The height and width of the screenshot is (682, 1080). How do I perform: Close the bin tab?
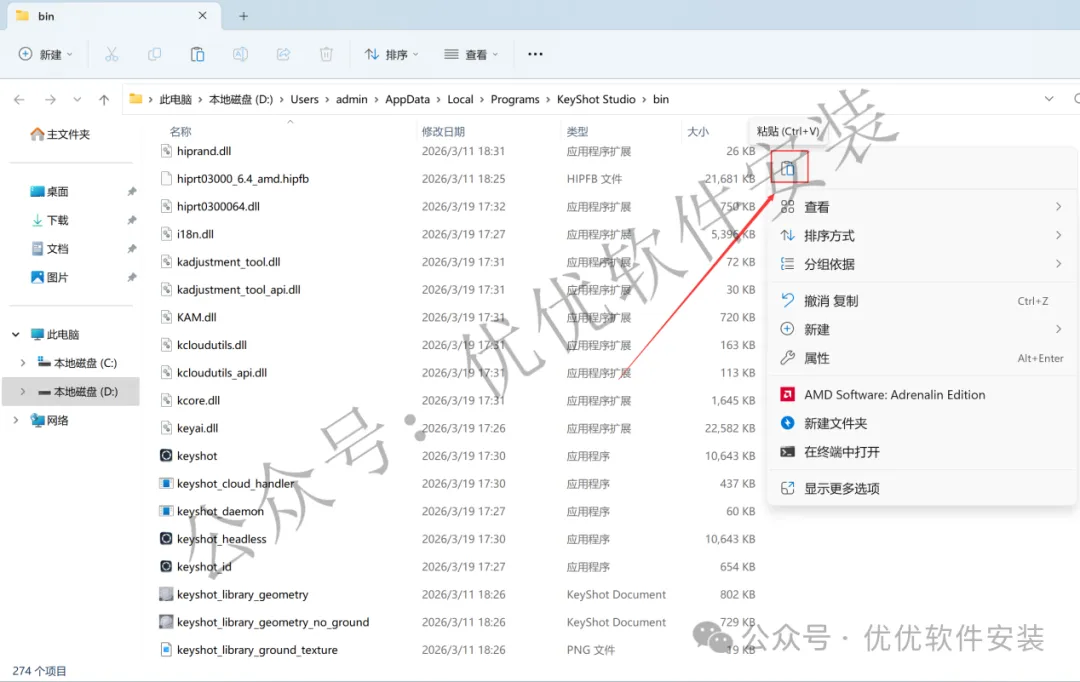202,15
